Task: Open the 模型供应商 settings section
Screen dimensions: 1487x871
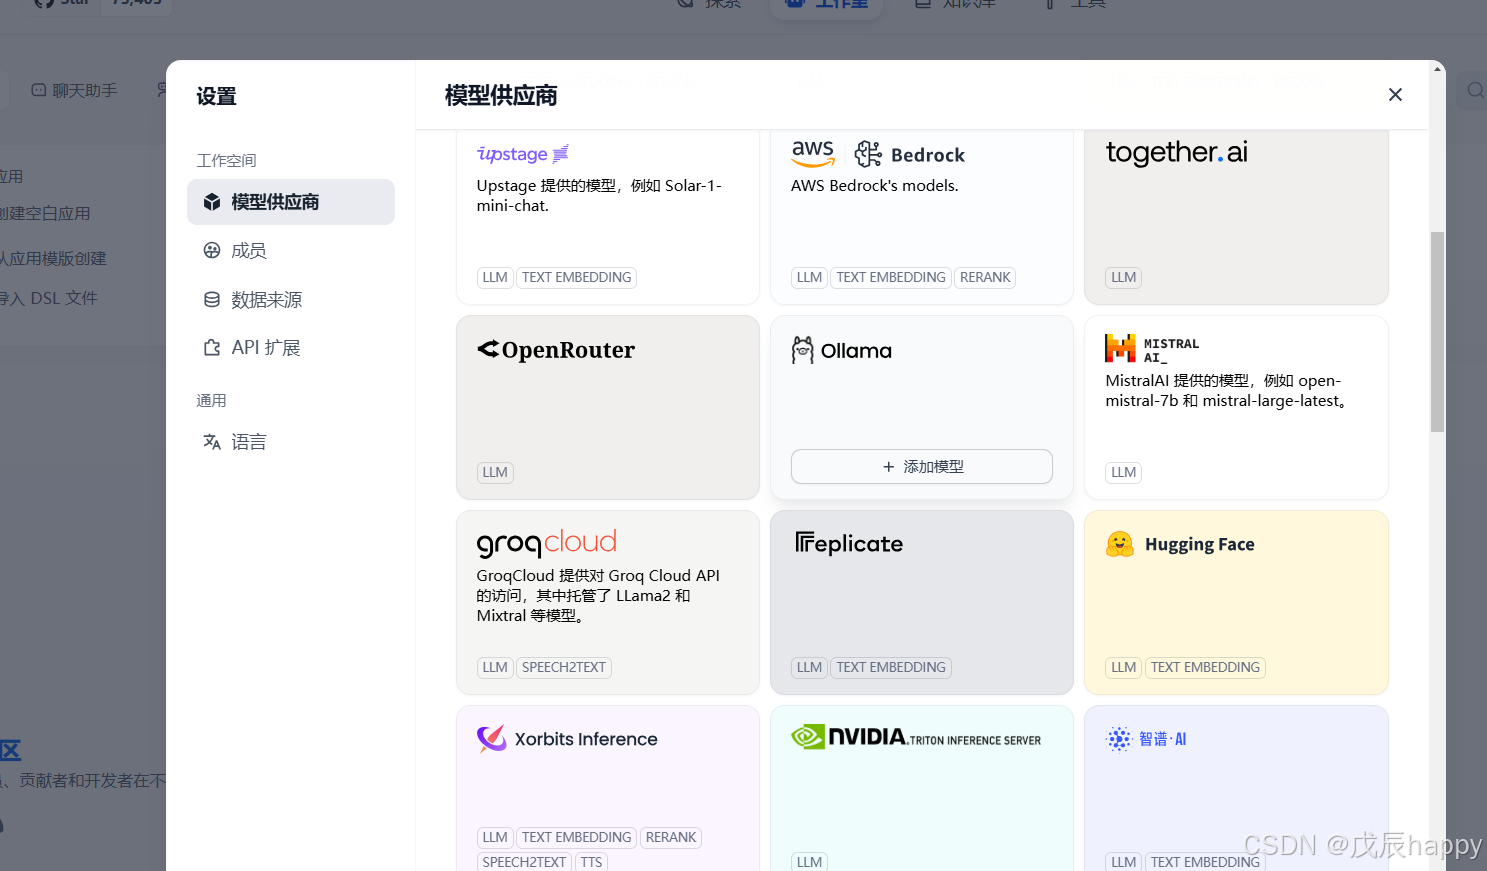Action: click(x=291, y=202)
